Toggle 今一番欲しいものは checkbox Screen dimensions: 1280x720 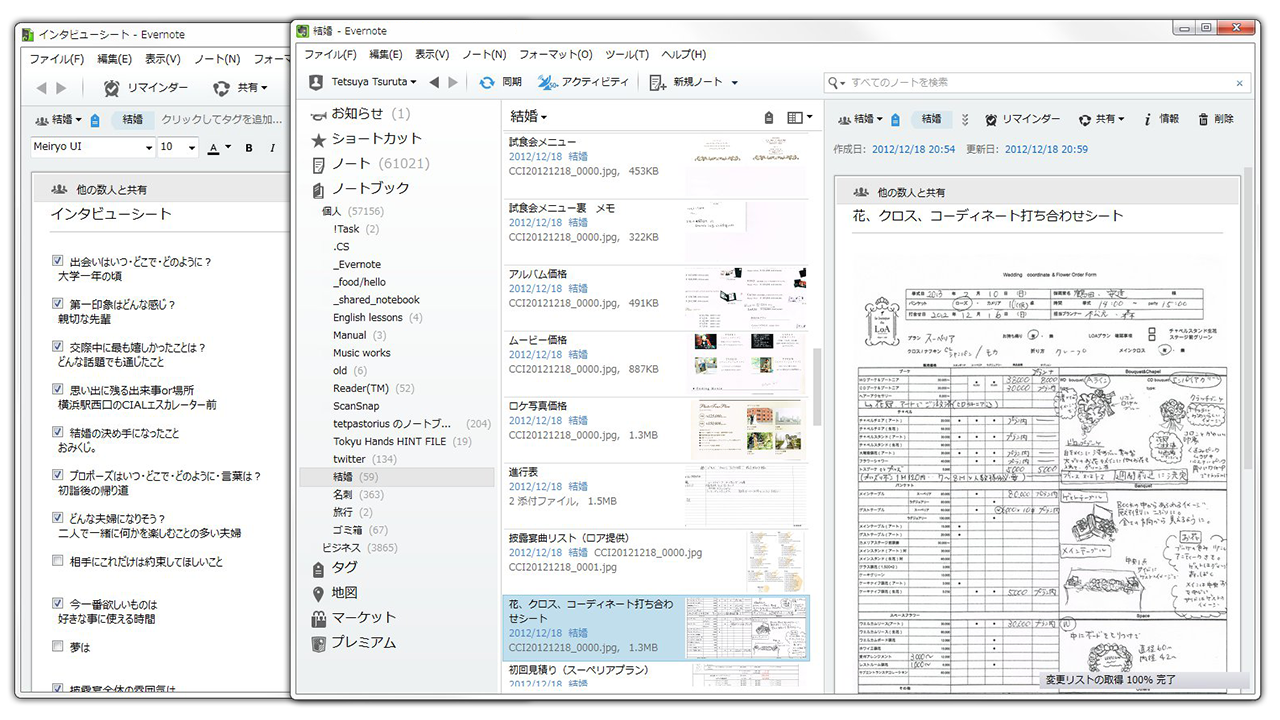point(58,604)
